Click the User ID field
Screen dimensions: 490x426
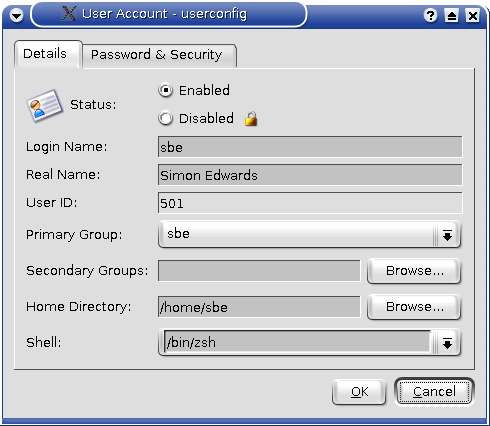[x=310, y=203]
